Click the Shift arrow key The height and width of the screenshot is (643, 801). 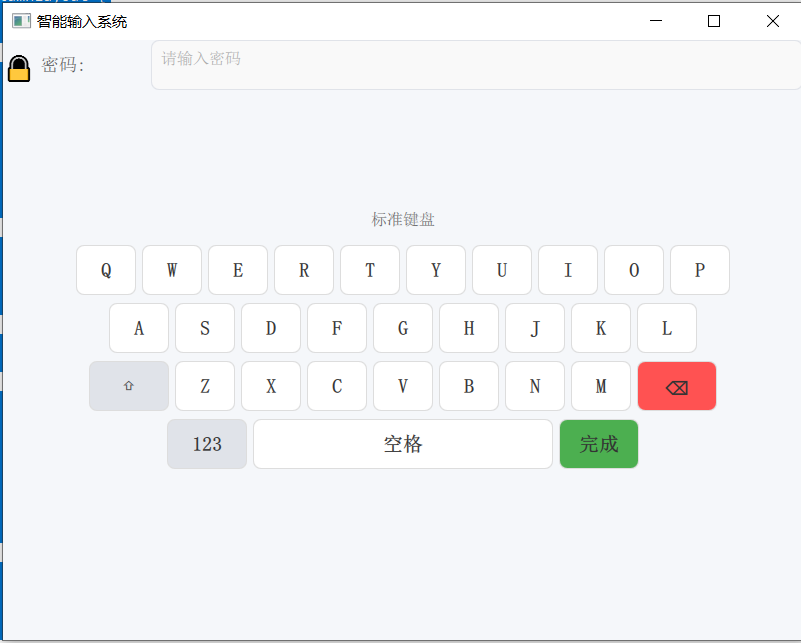[129, 386]
